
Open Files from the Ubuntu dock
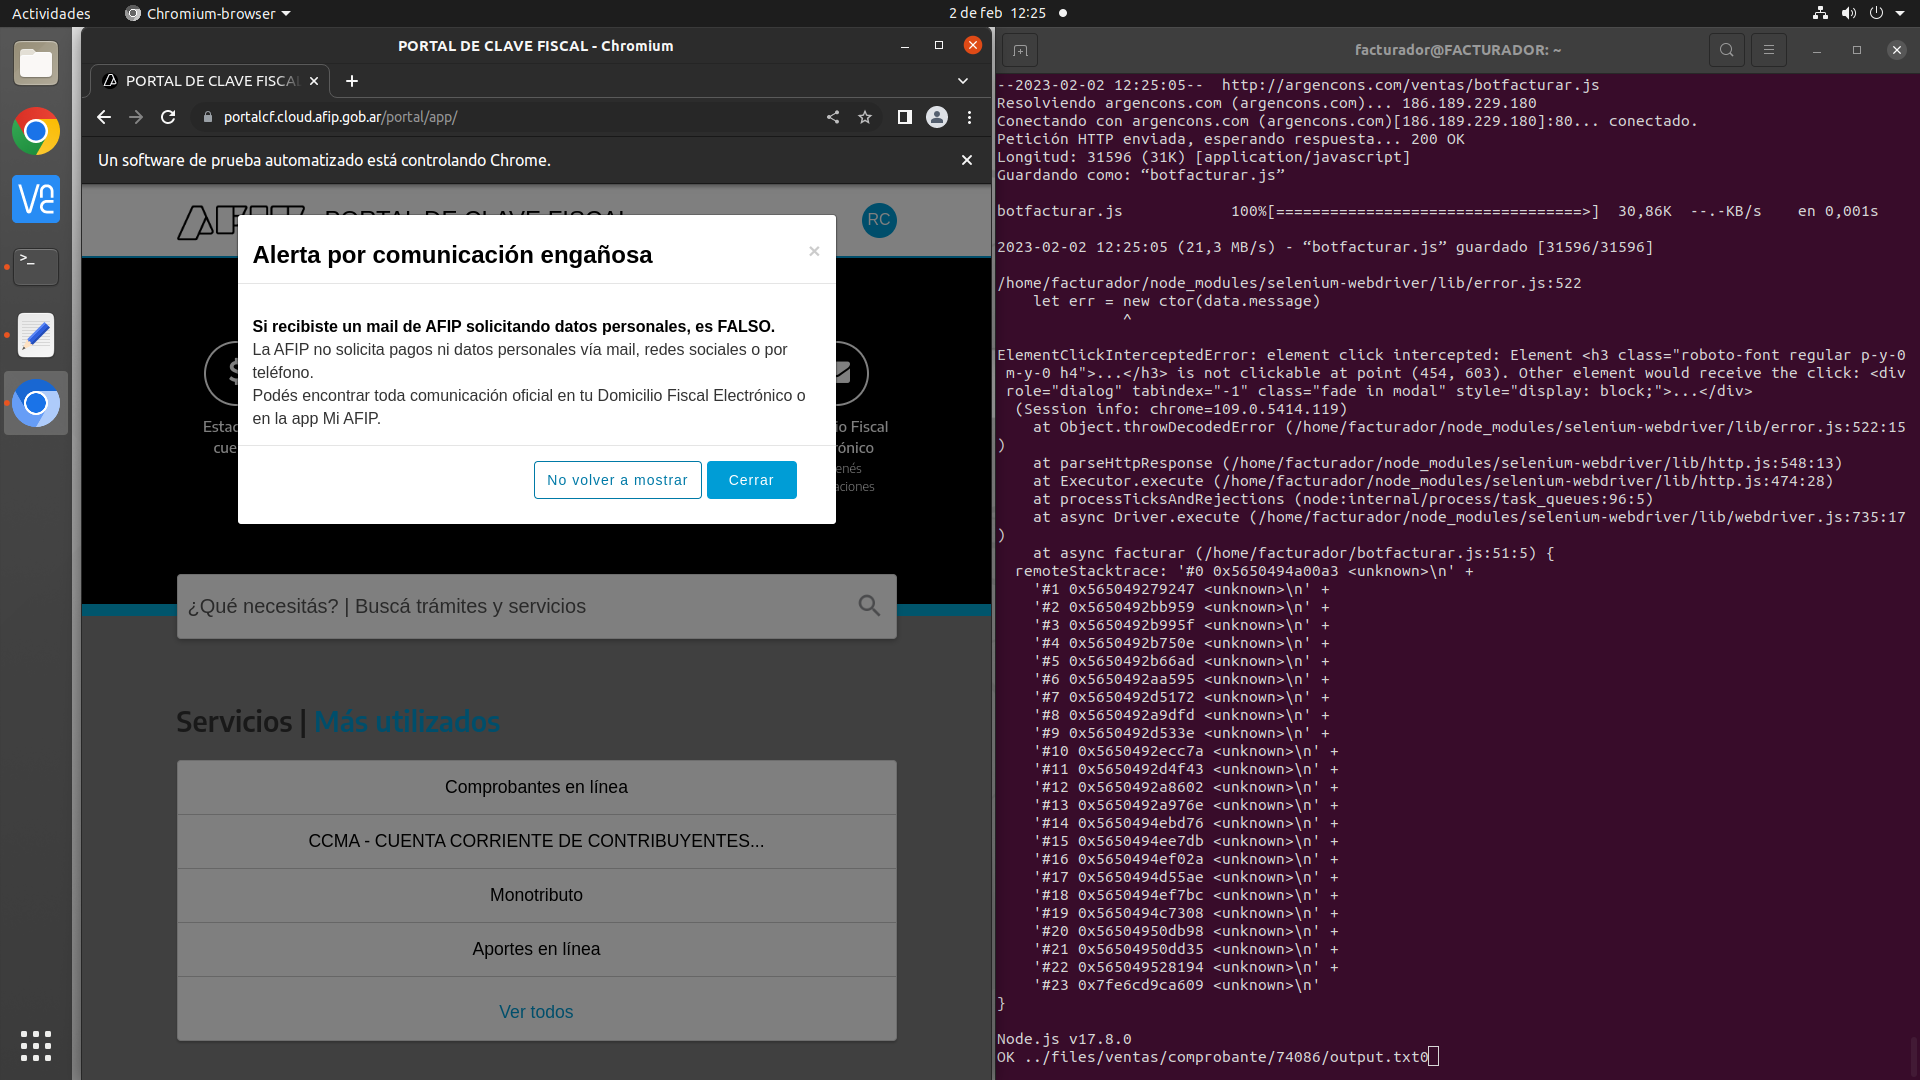coord(36,64)
